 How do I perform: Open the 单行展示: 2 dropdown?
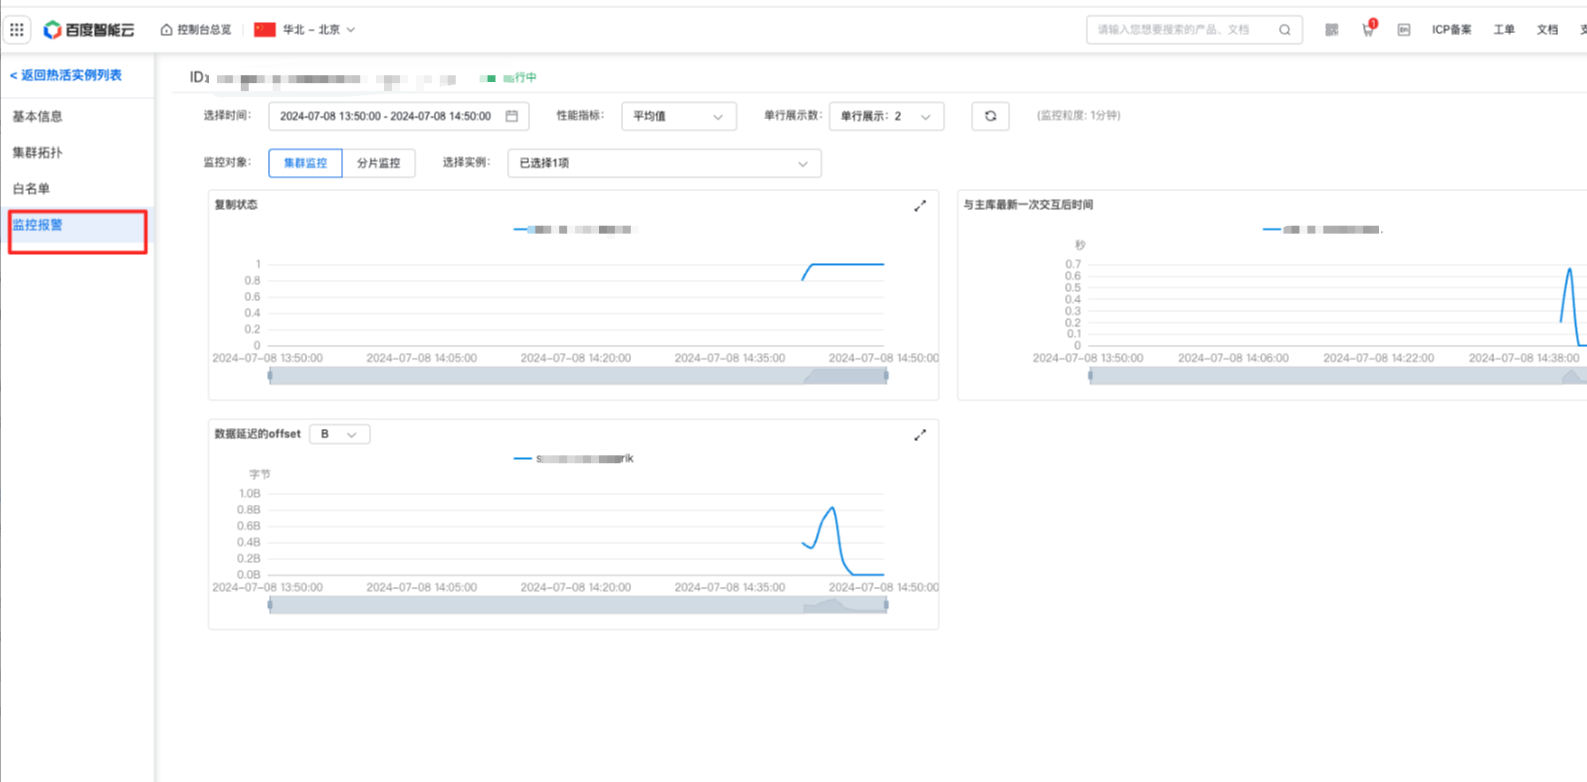click(x=886, y=116)
